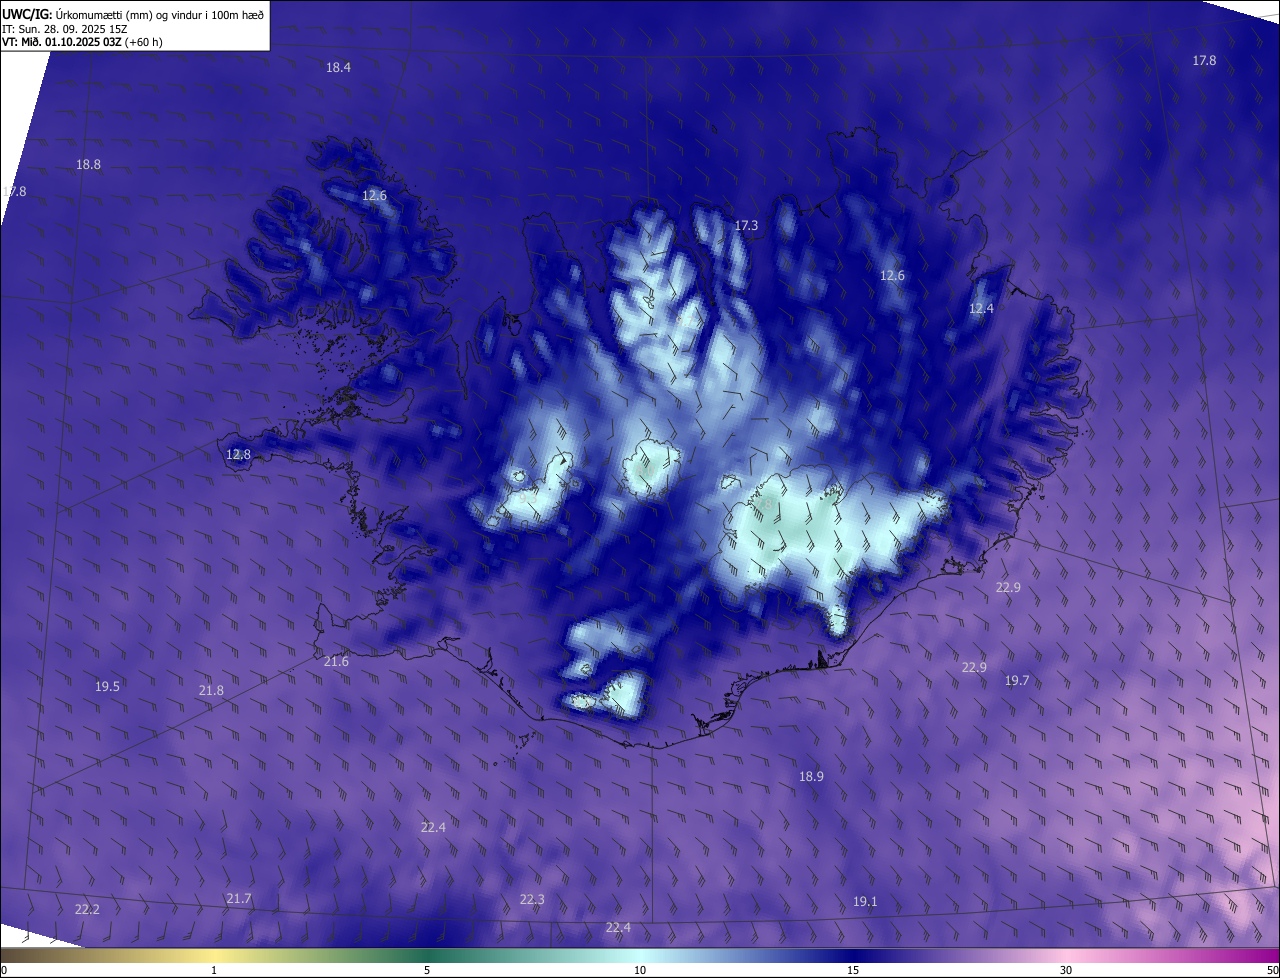Image resolution: width=1280 pixels, height=978 pixels.
Task: Select the 19.7 value off the southeast coast
Action: (x=1016, y=680)
